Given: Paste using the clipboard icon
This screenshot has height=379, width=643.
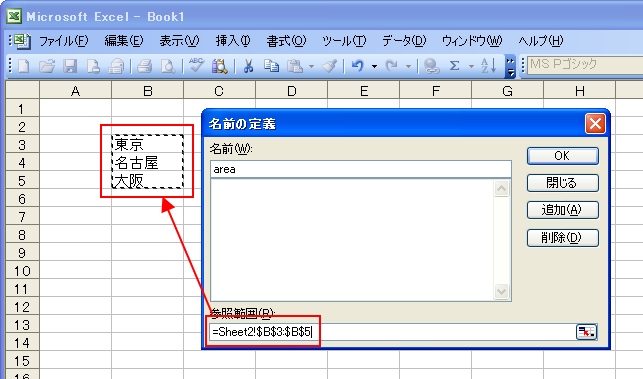Looking at the screenshot, I should click(295, 66).
